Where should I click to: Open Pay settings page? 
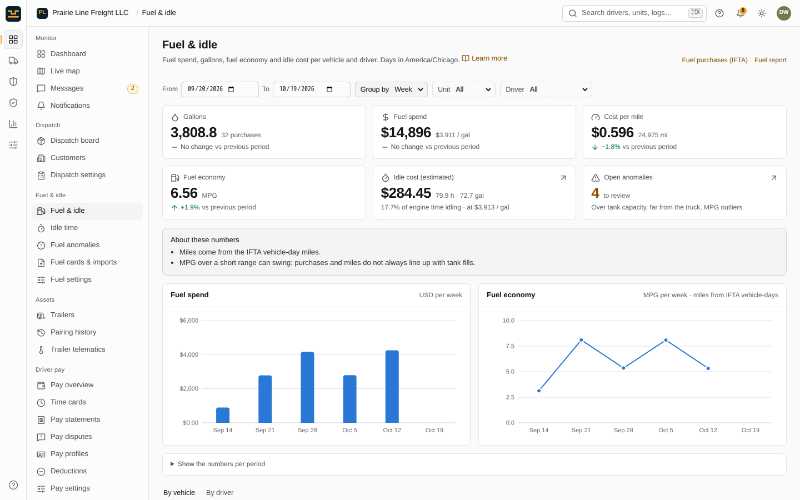coord(88,489)
